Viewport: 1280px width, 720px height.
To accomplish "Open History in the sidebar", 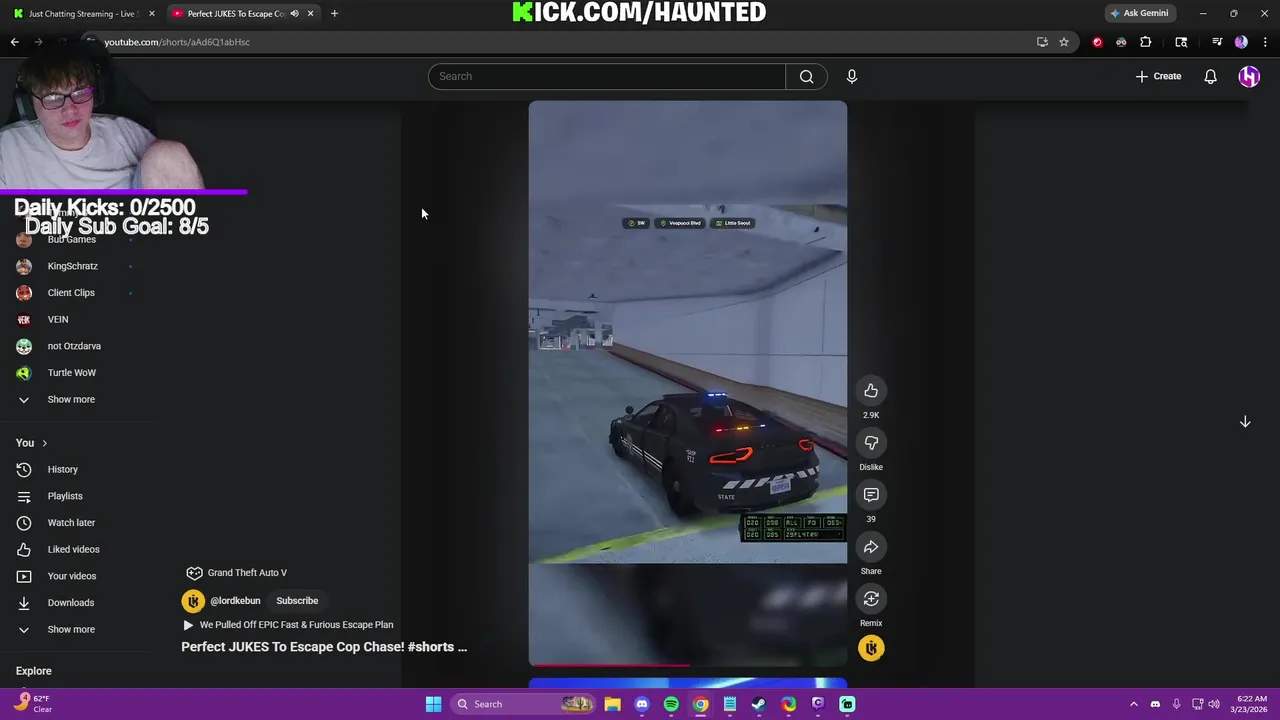I will [62, 469].
